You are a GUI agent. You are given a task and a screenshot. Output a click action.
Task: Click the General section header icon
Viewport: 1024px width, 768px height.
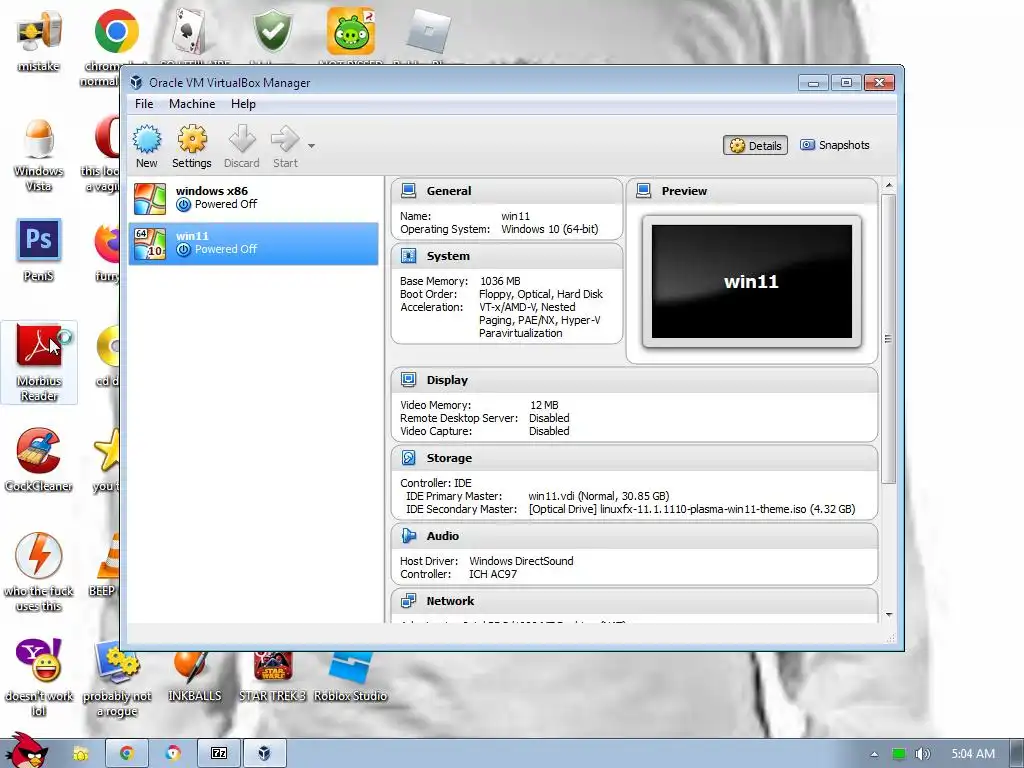[409, 191]
